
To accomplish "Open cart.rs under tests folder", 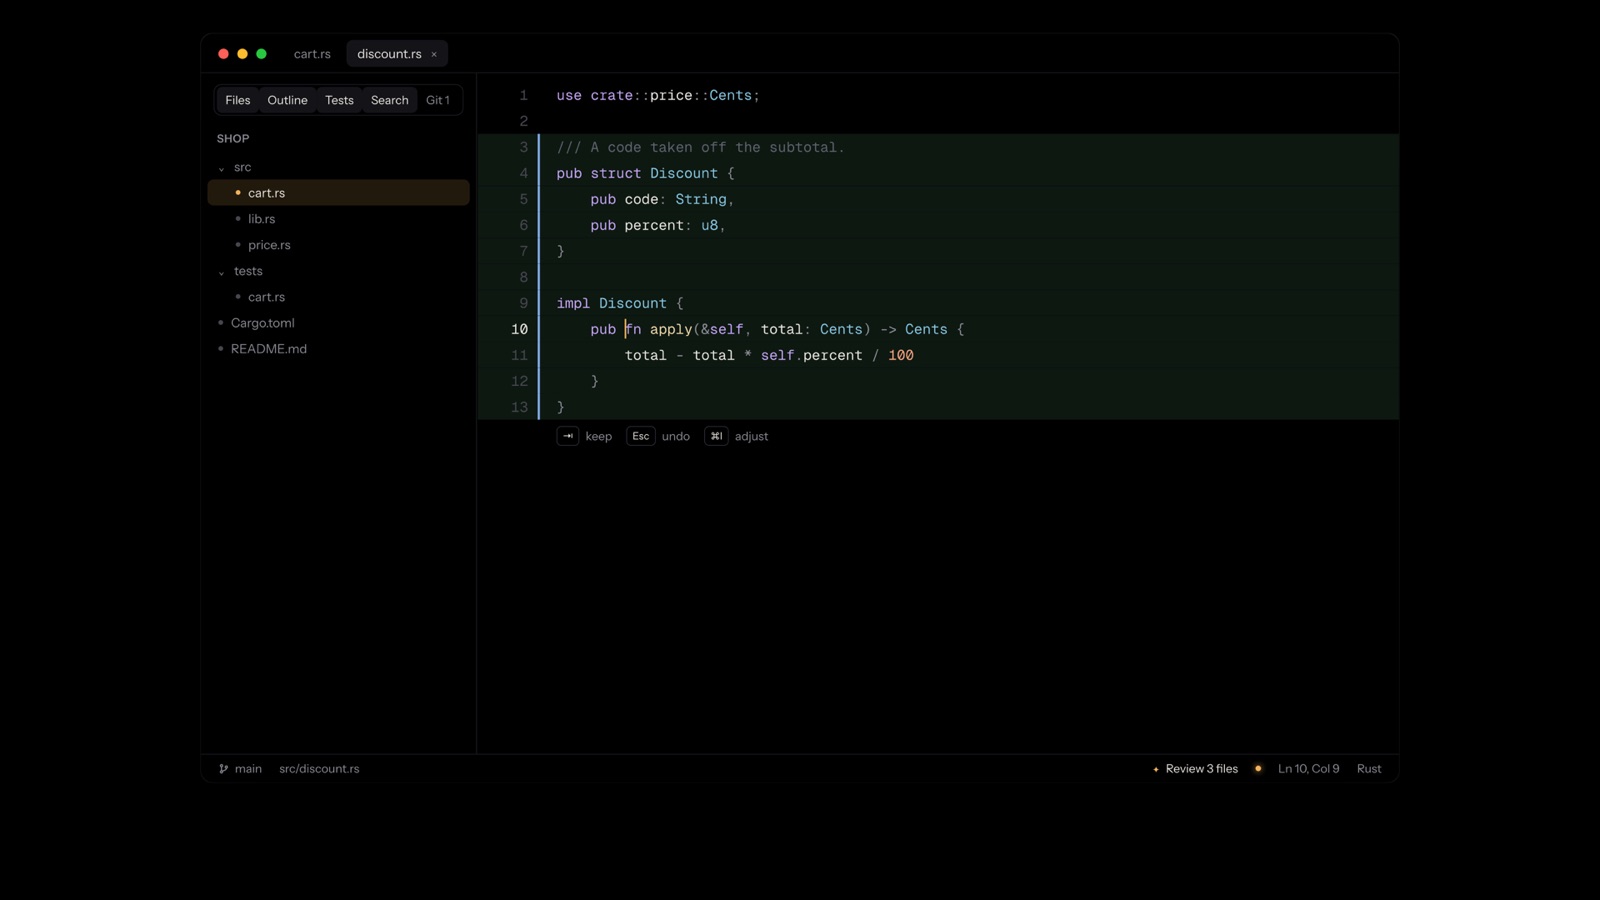I will pyautogui.click(x=338, y=297).
